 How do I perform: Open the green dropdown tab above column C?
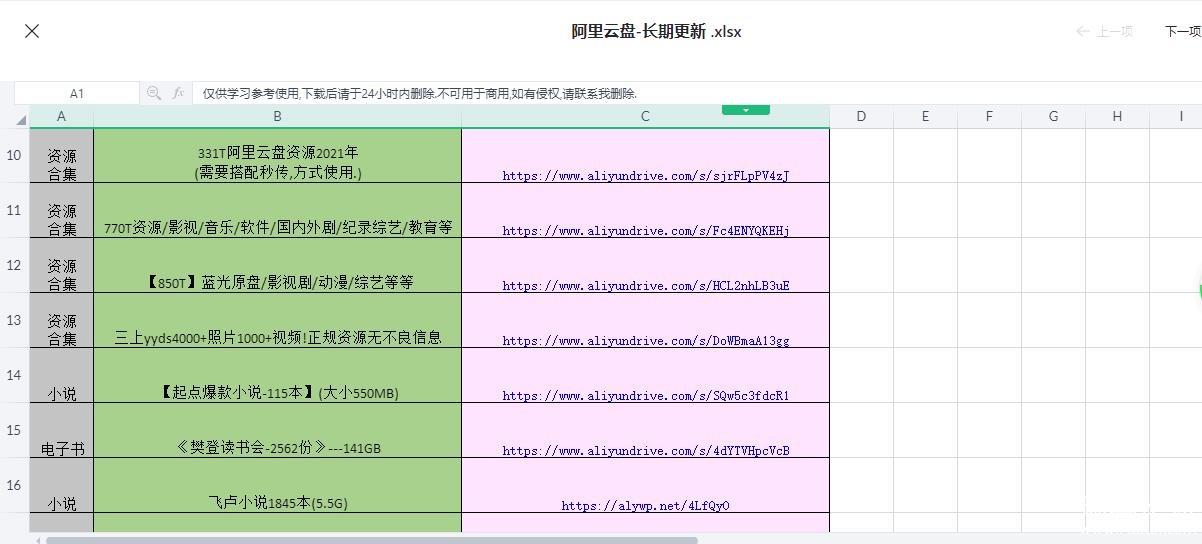[x=746, y=109]
